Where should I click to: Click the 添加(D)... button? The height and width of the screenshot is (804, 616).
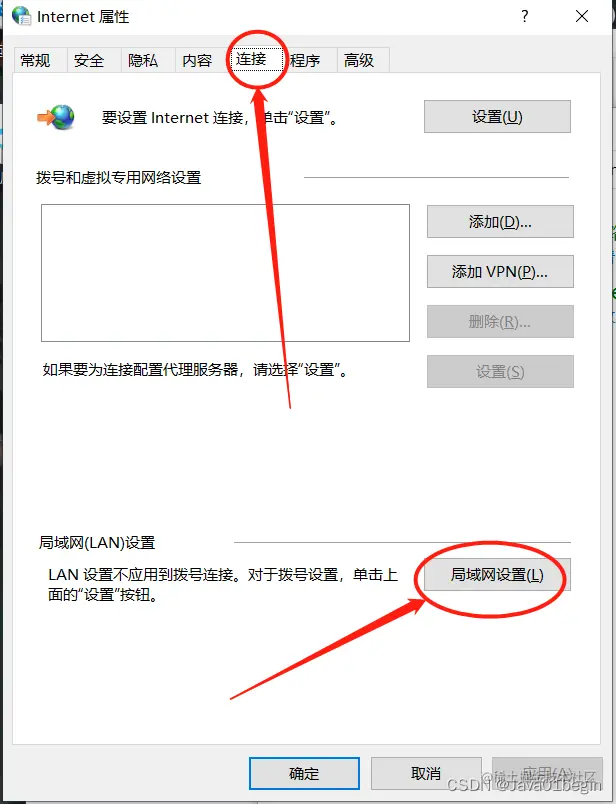(500, 222)
